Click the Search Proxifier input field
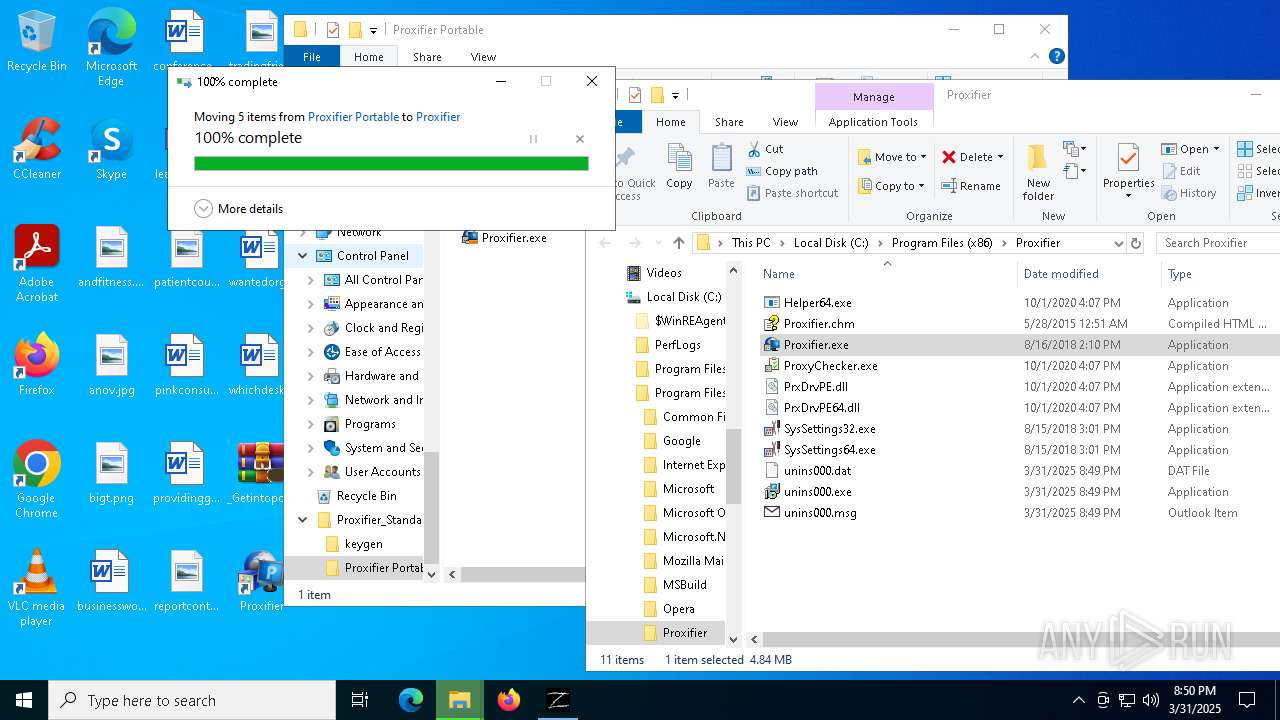 (1219, 243)
